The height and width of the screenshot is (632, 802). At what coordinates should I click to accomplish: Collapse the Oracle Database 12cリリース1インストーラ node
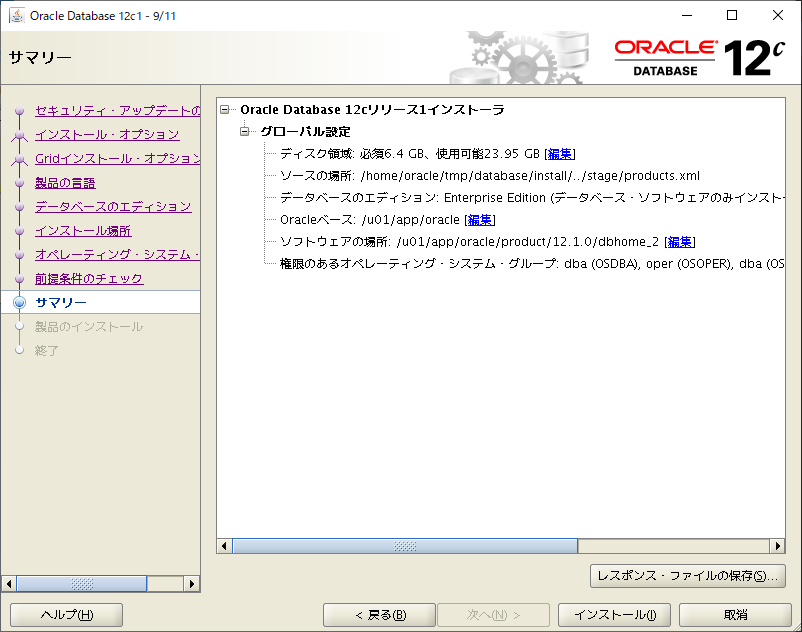(x=225, y=109)
